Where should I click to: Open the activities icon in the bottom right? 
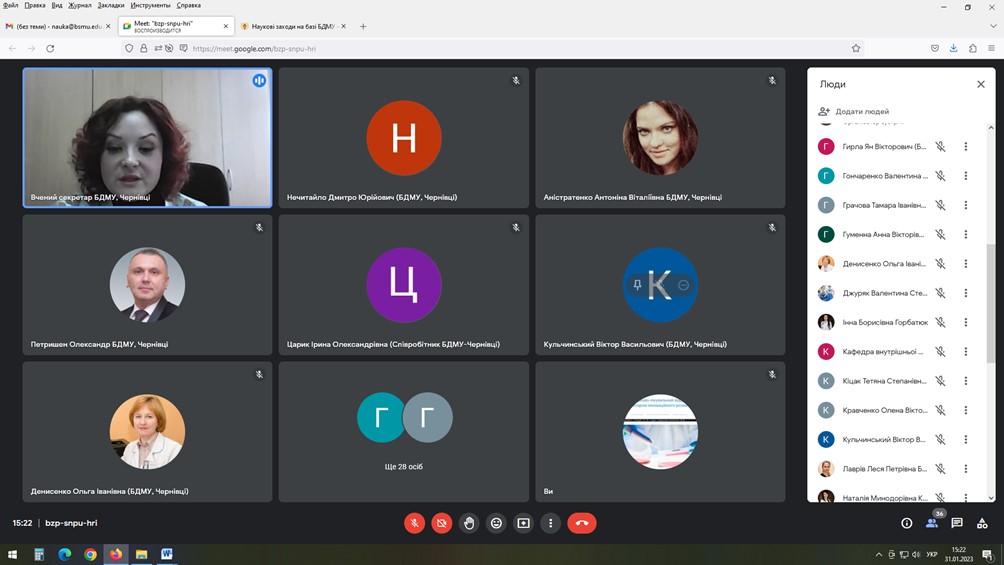click(x=982, y=523)
